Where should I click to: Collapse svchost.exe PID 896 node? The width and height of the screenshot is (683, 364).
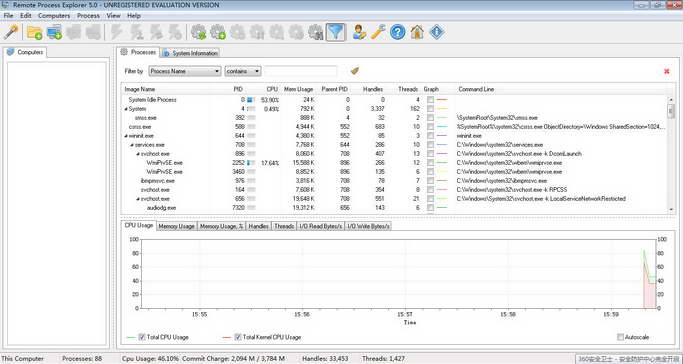click(x=138, y=154)
